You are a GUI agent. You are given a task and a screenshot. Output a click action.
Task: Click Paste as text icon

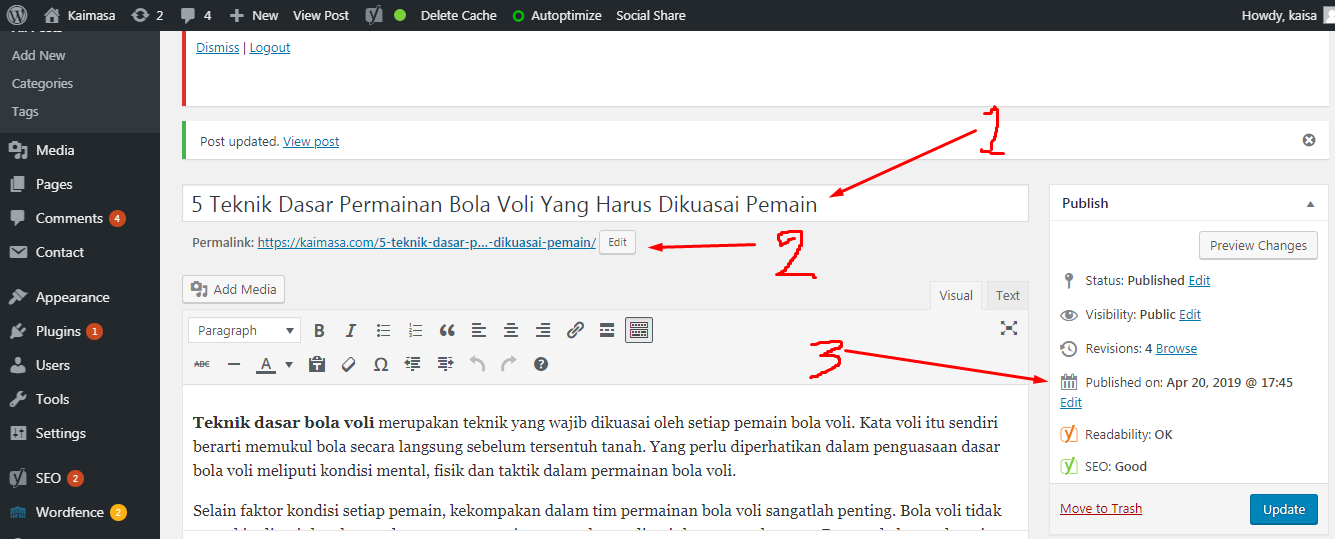317,364
